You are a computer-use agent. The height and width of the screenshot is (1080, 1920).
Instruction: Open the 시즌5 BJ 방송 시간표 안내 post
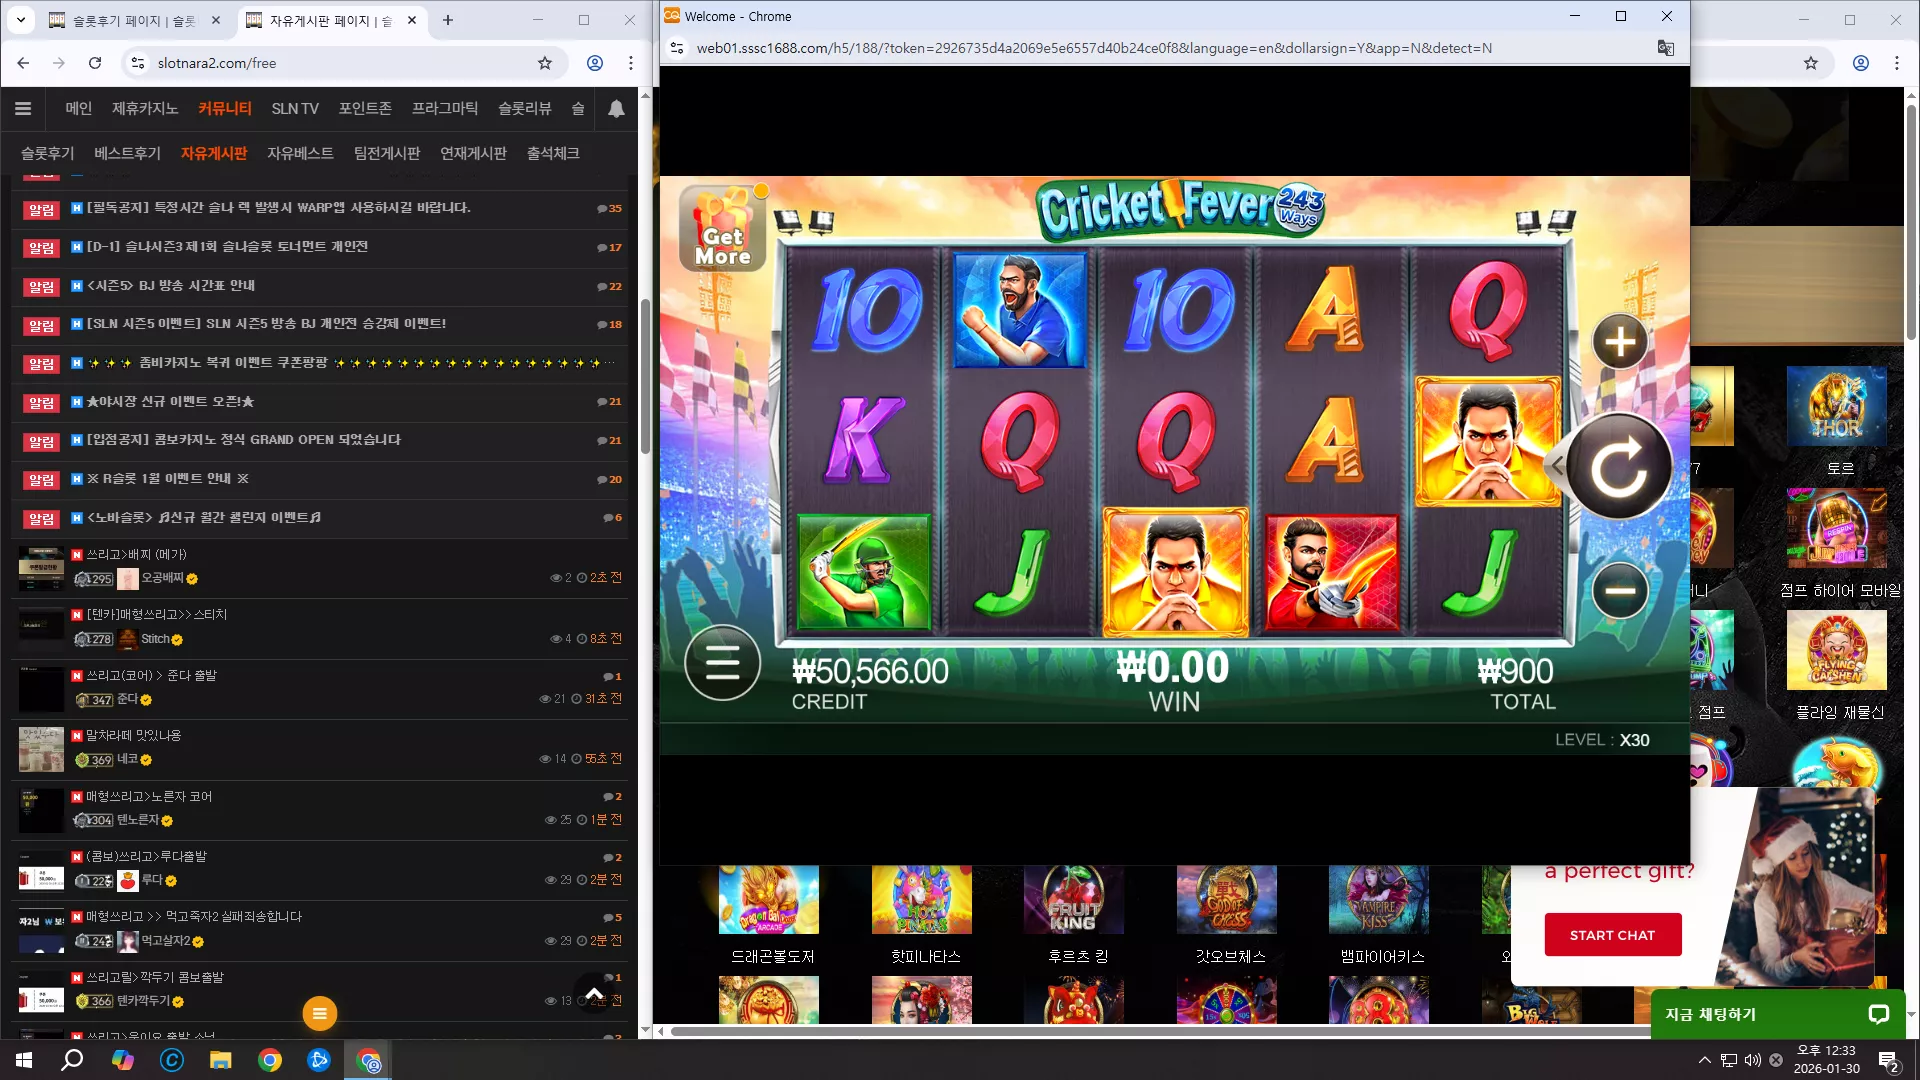click(x=170, y=286)
